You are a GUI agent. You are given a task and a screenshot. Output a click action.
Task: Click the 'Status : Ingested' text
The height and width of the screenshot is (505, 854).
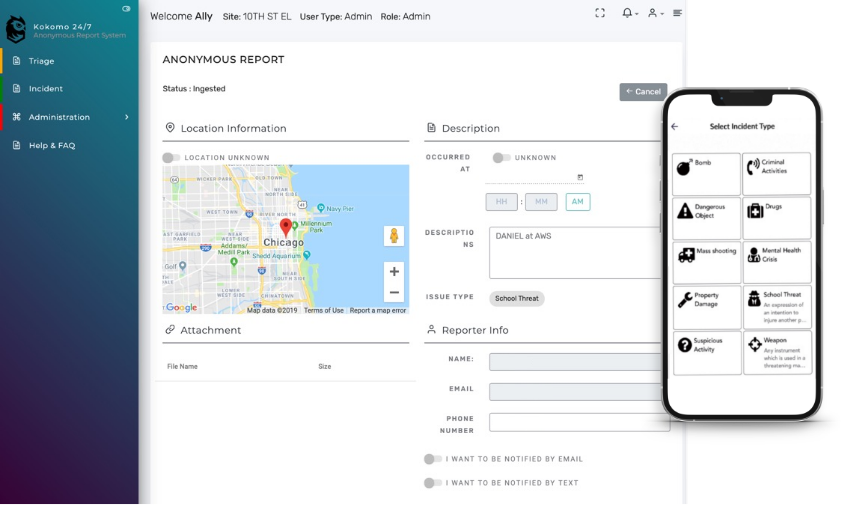pyautogui.click(x=193, y=89)
